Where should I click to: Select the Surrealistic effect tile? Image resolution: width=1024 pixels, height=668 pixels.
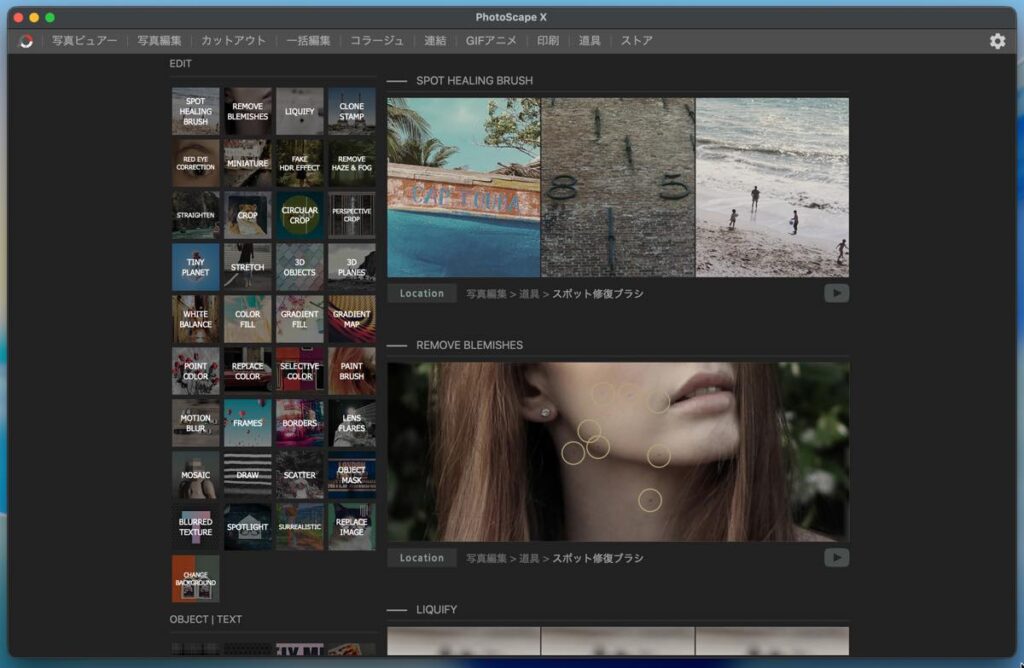click(x=300, y=527)
